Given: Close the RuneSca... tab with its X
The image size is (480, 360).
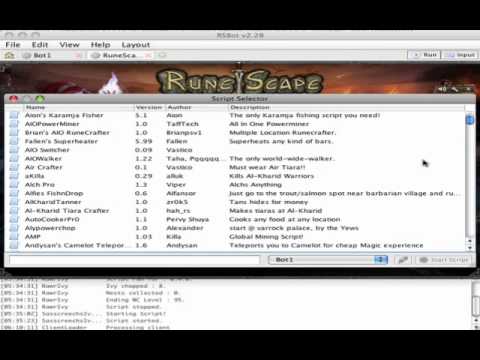Looking at the screenshot, I should tap(149, 55).
